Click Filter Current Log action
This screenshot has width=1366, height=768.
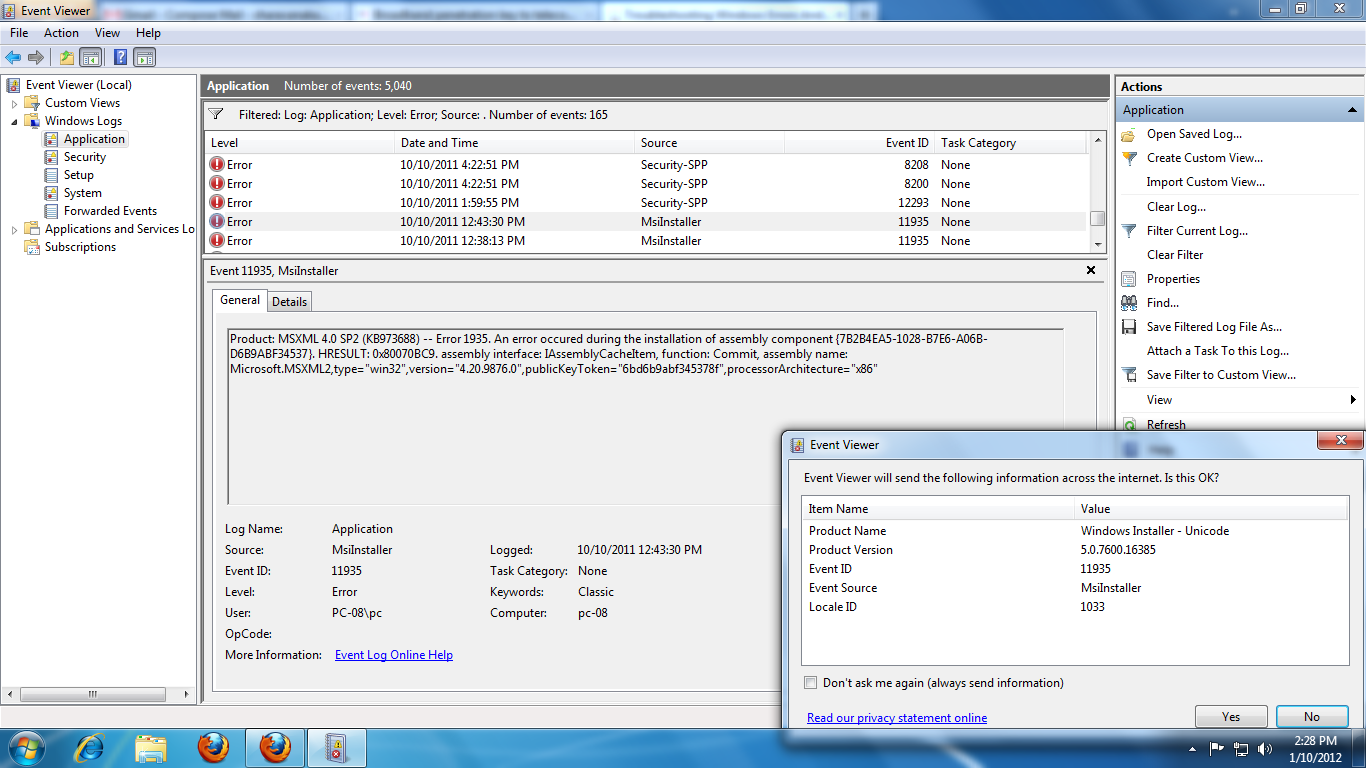1197,231
